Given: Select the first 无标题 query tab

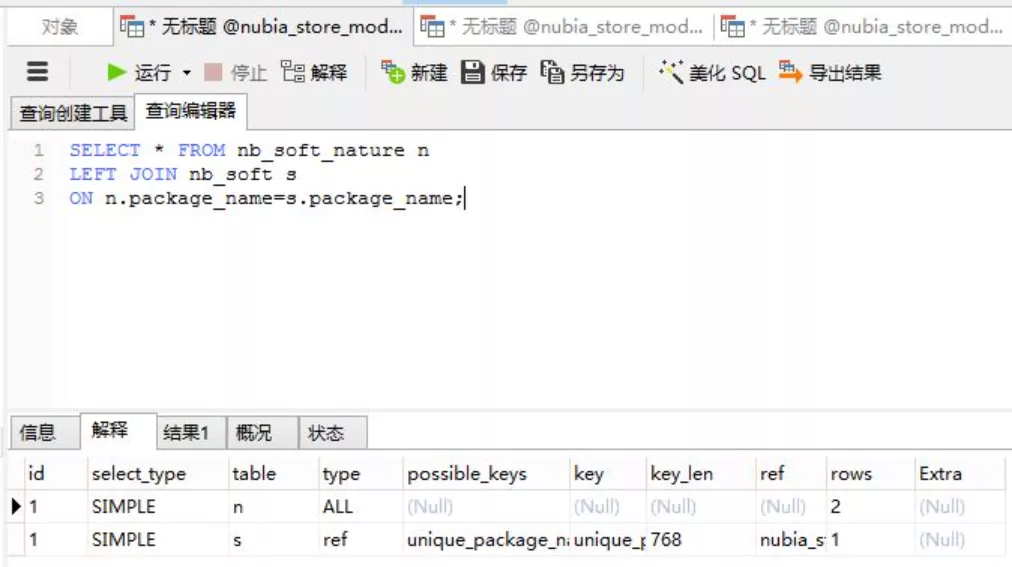Looking at the screenshot, I should click(x=263, y=27).
